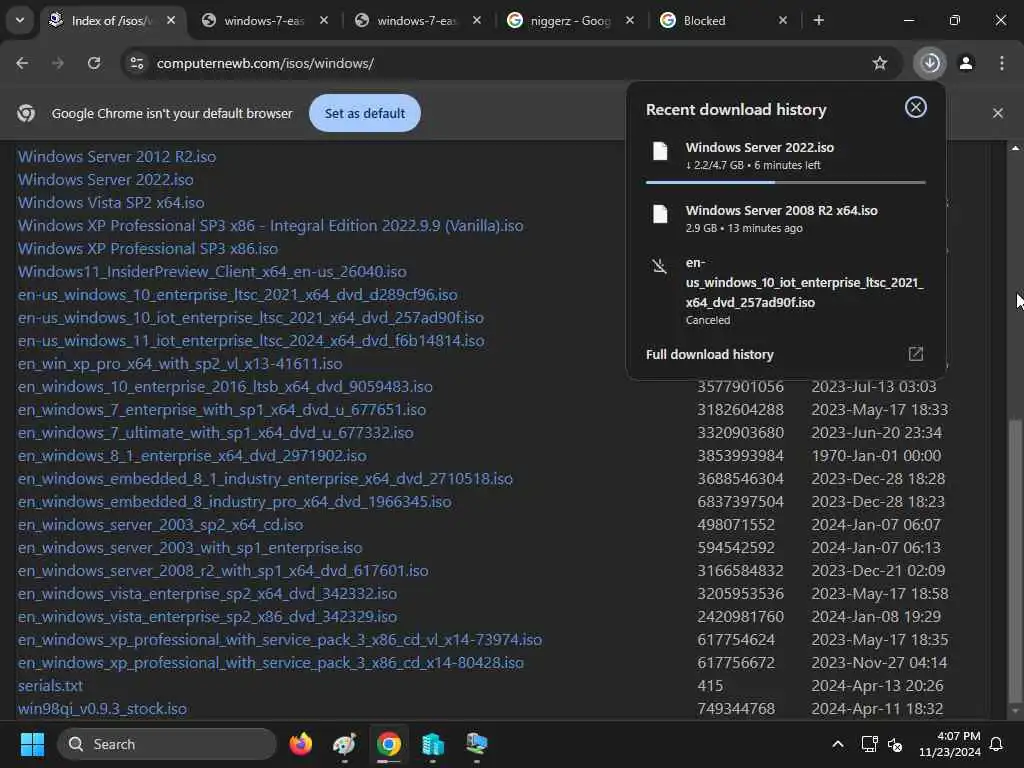Click the taskbar Search box
The image size is (1024, 768).
(167, 744)
